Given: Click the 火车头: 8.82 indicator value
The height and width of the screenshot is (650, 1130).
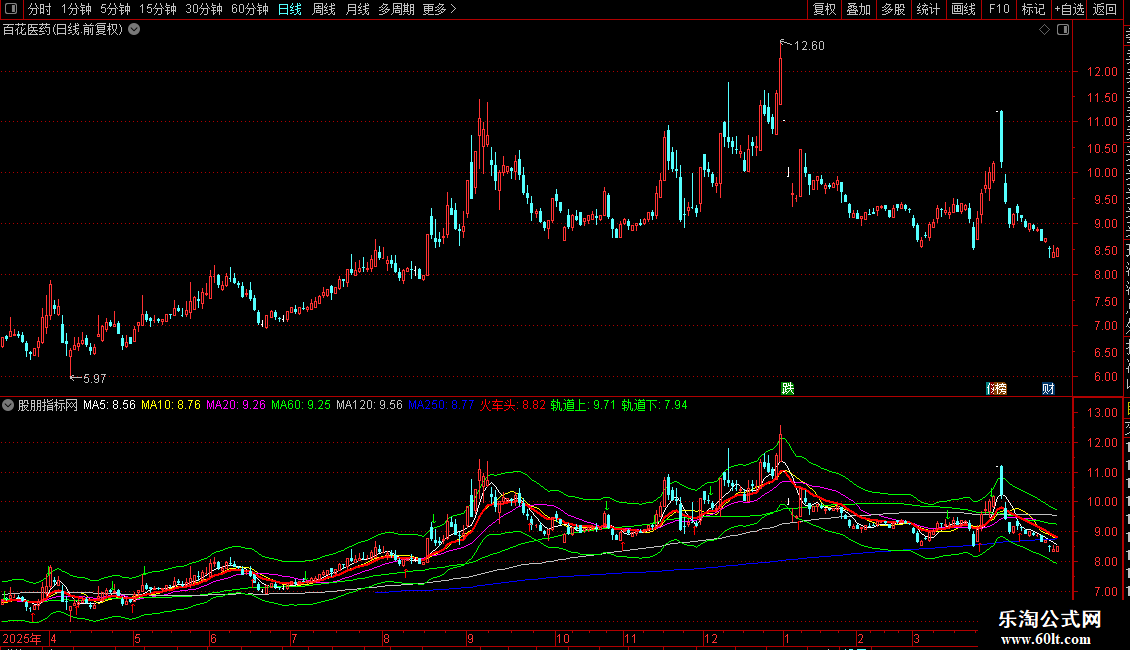Looking at the screenshot, I should pyautogui.click(x=512, y=405).
